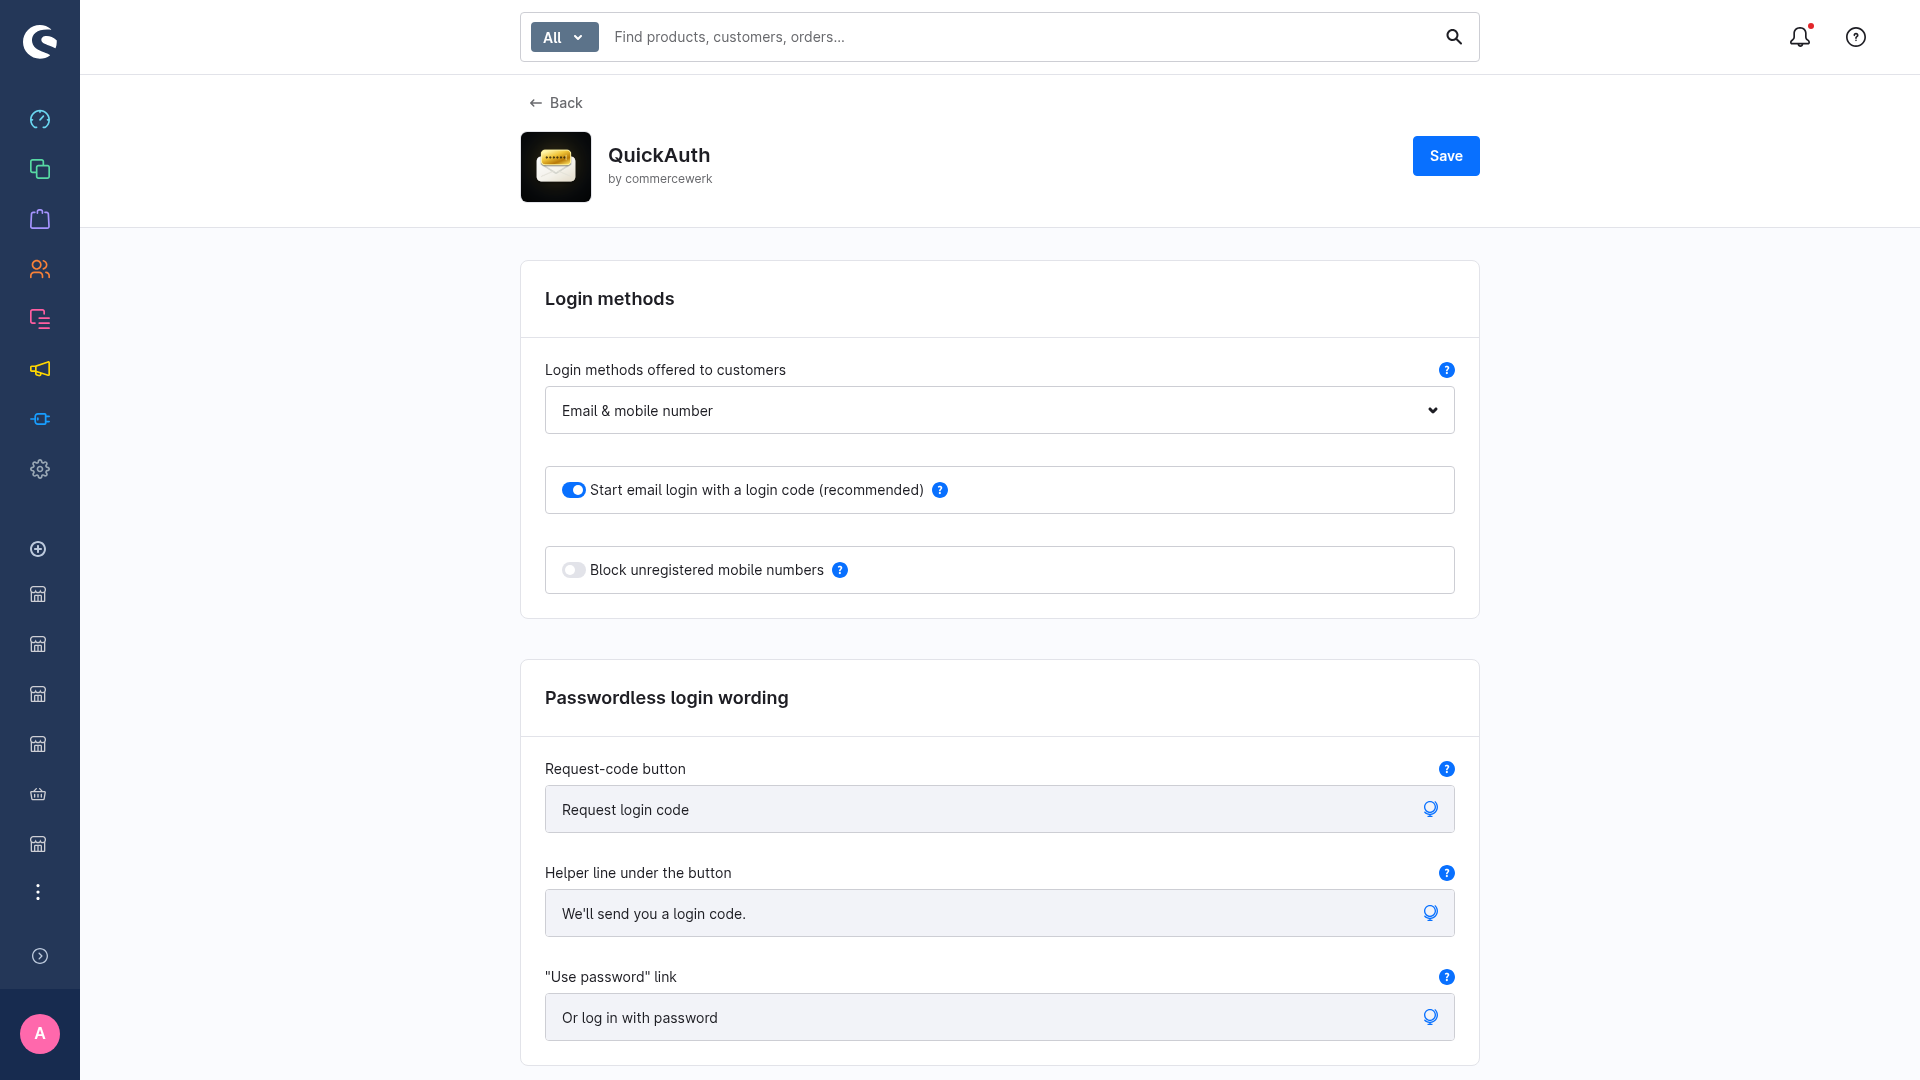The height and width of the screenshot is (1080, 1920).
Task: Expand the sidebar with arrow circle icon
Action: coord(40,956)
